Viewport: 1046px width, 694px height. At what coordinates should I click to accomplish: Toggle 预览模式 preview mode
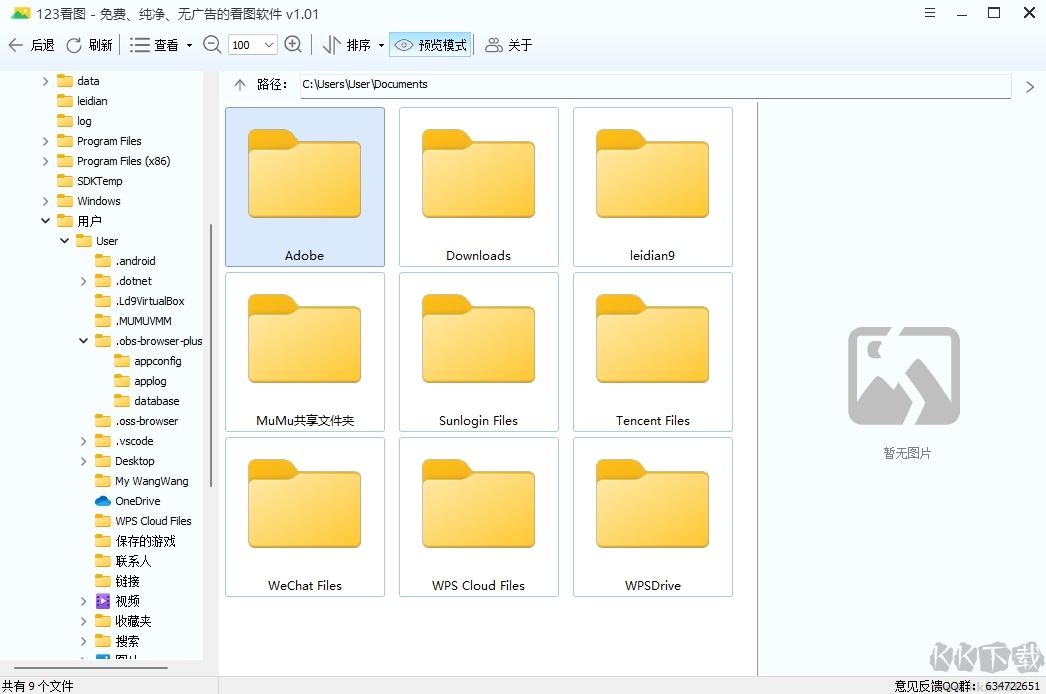pos(430,45)
